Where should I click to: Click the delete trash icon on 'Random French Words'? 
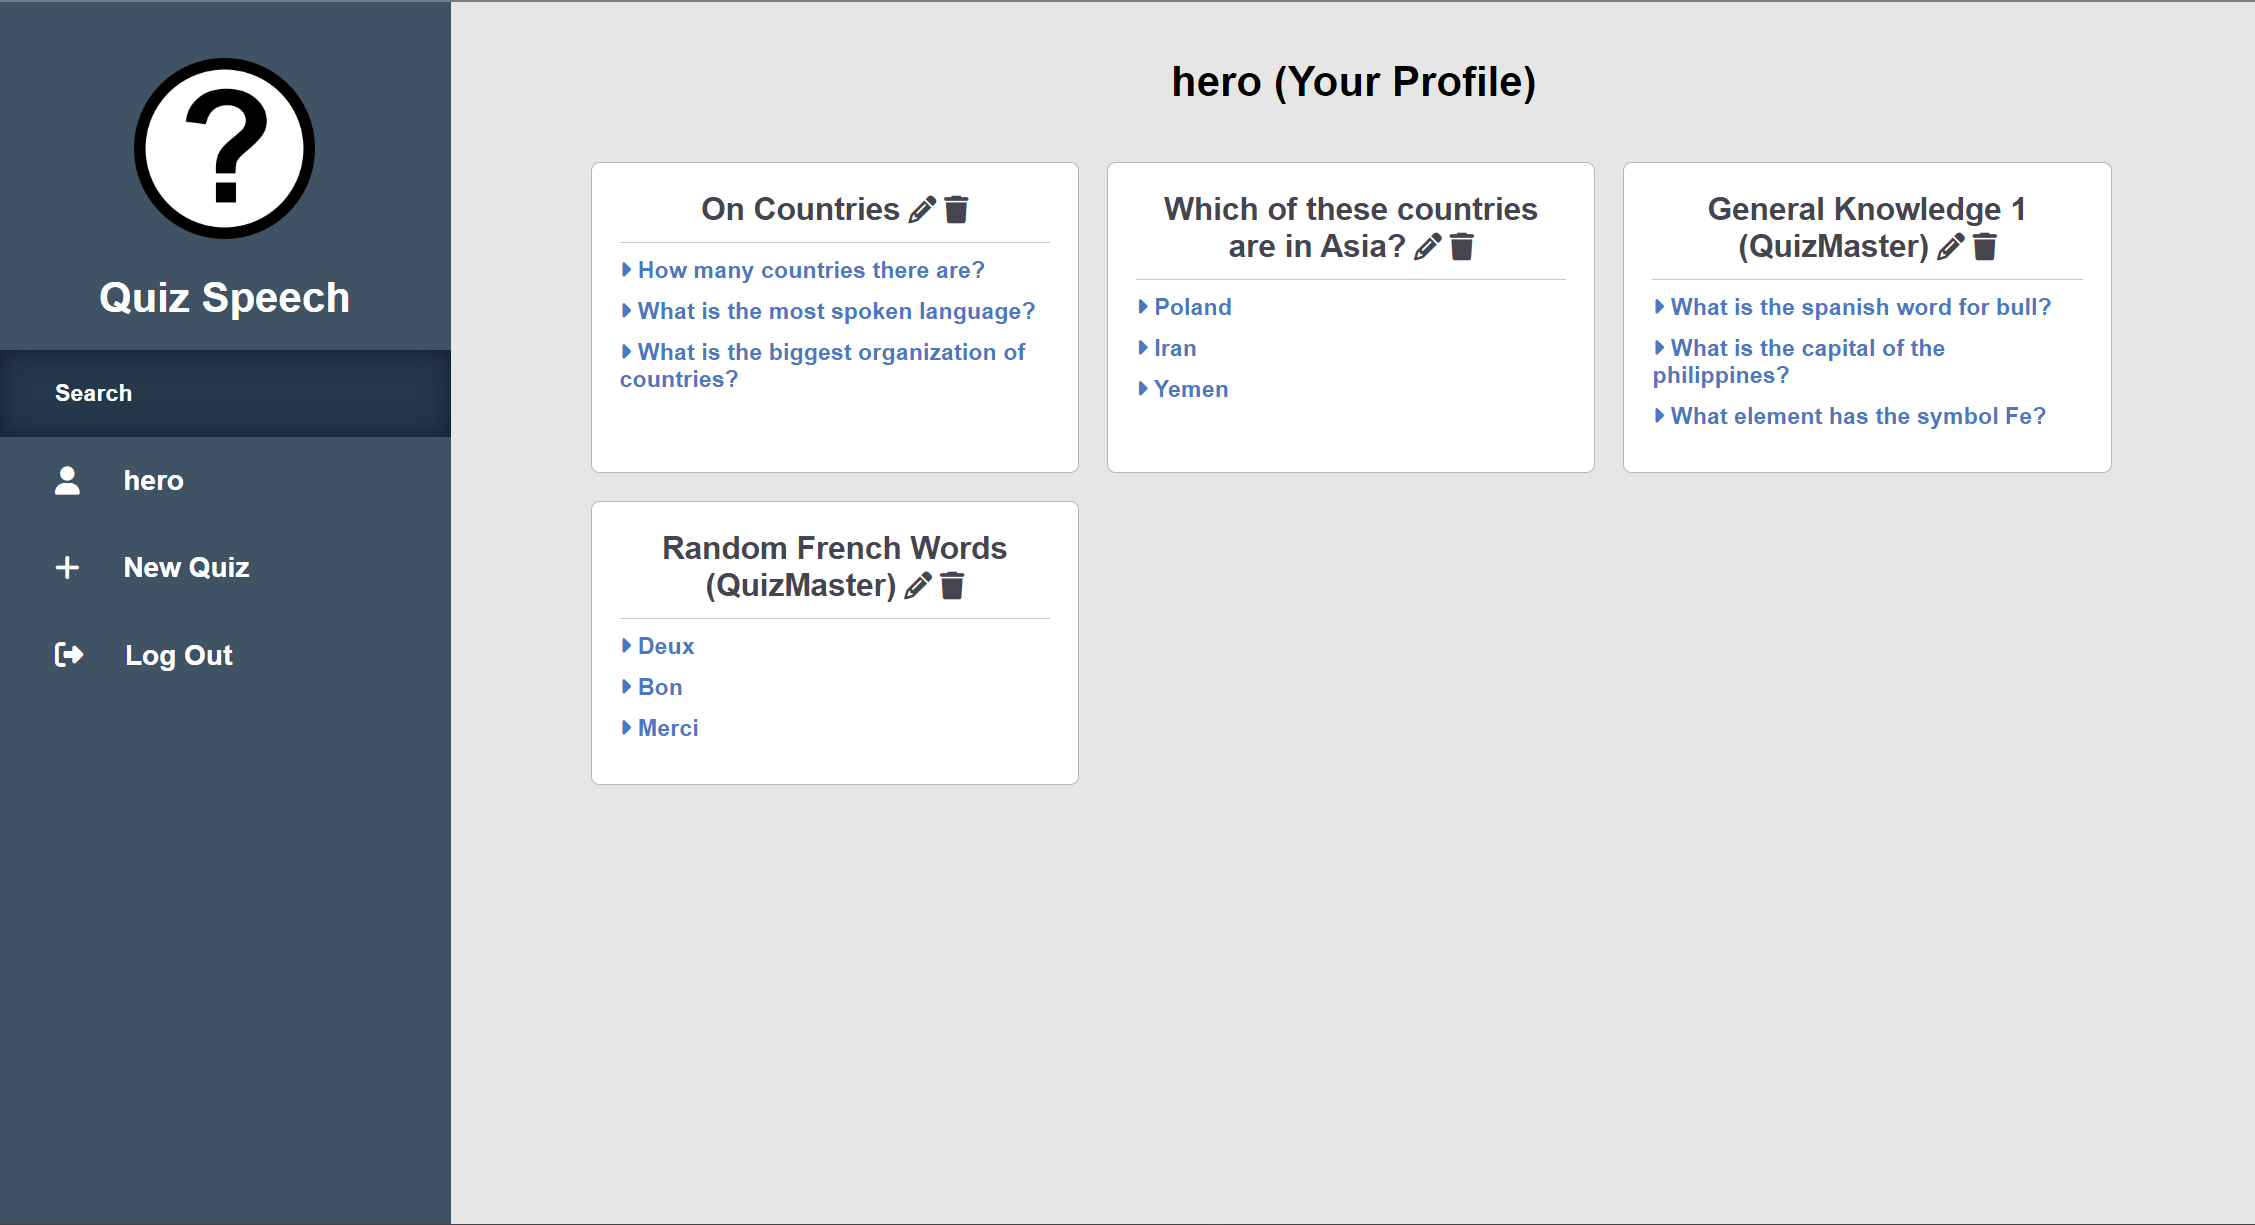[952, 585]
